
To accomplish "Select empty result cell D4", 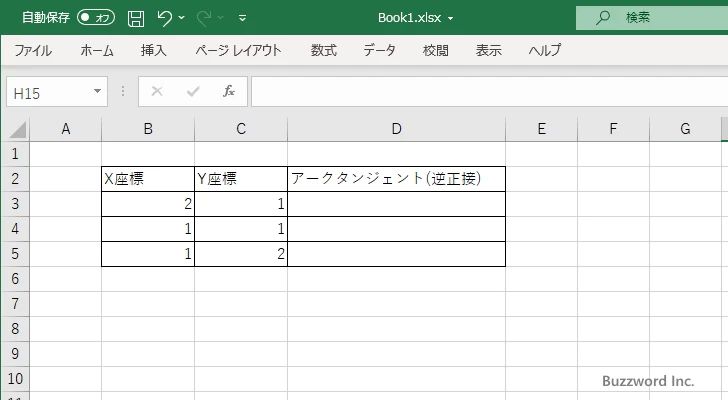I will [x=396, y=229].
